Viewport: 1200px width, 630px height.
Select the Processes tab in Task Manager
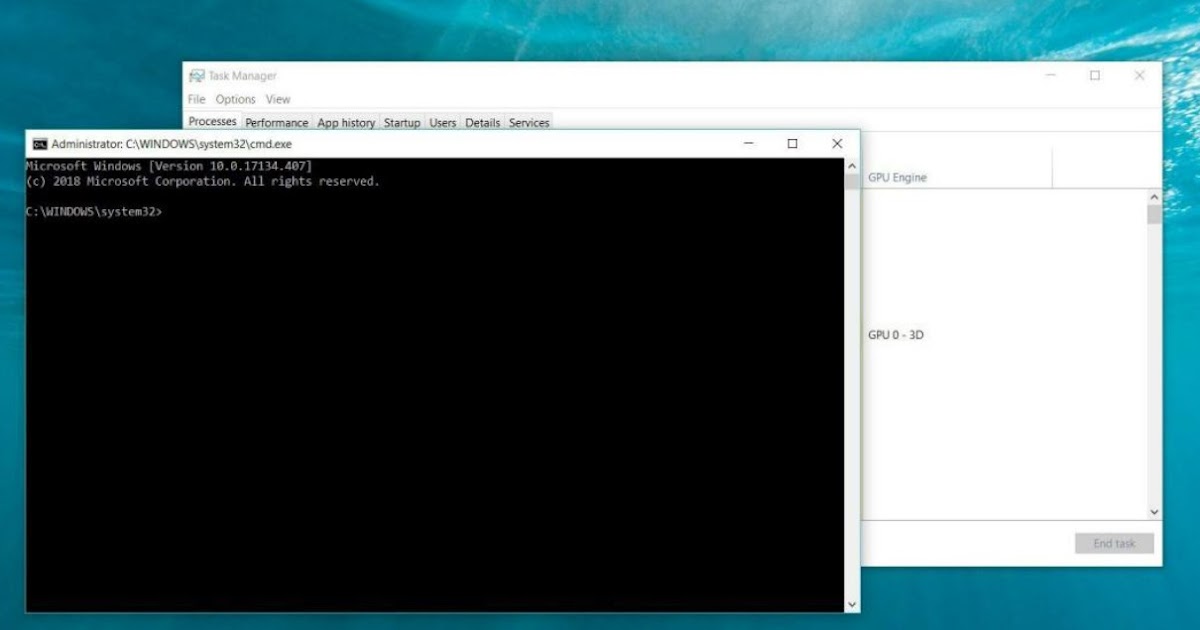(x=213, y=121)
